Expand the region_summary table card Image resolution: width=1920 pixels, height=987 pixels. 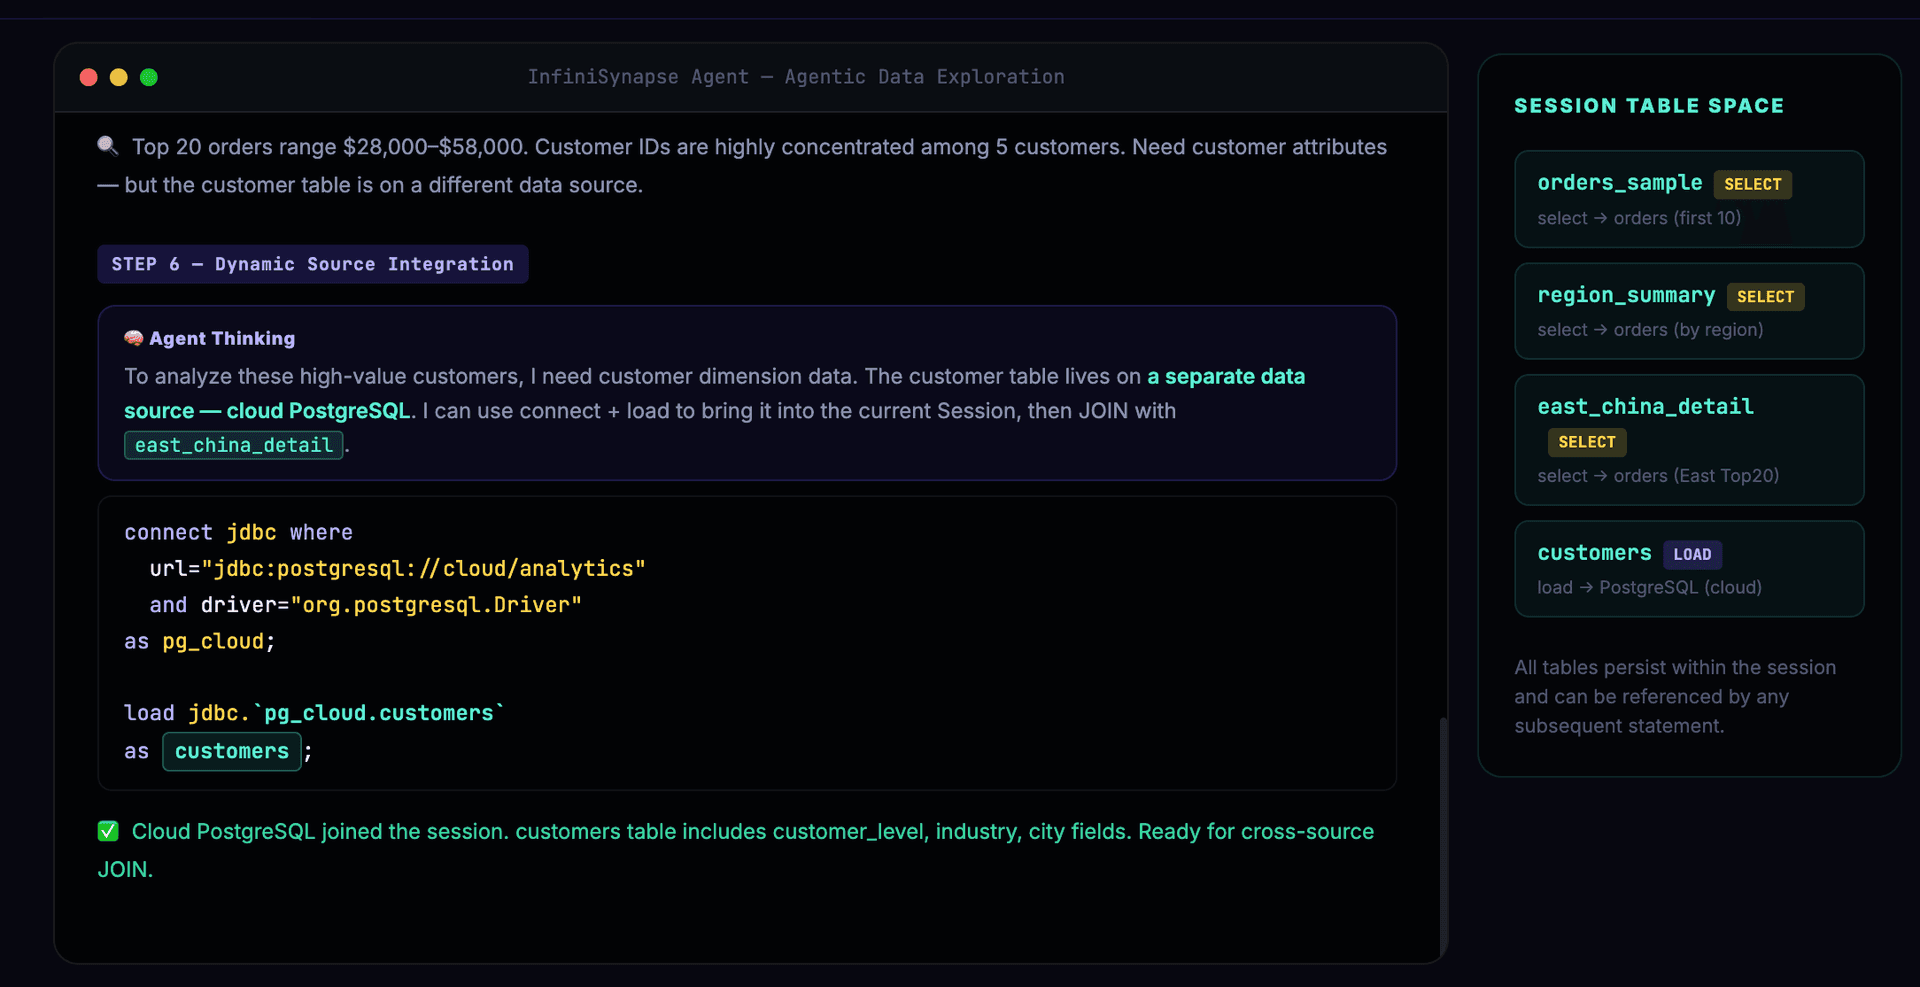pyautogui.click(x=1689, y=311)
